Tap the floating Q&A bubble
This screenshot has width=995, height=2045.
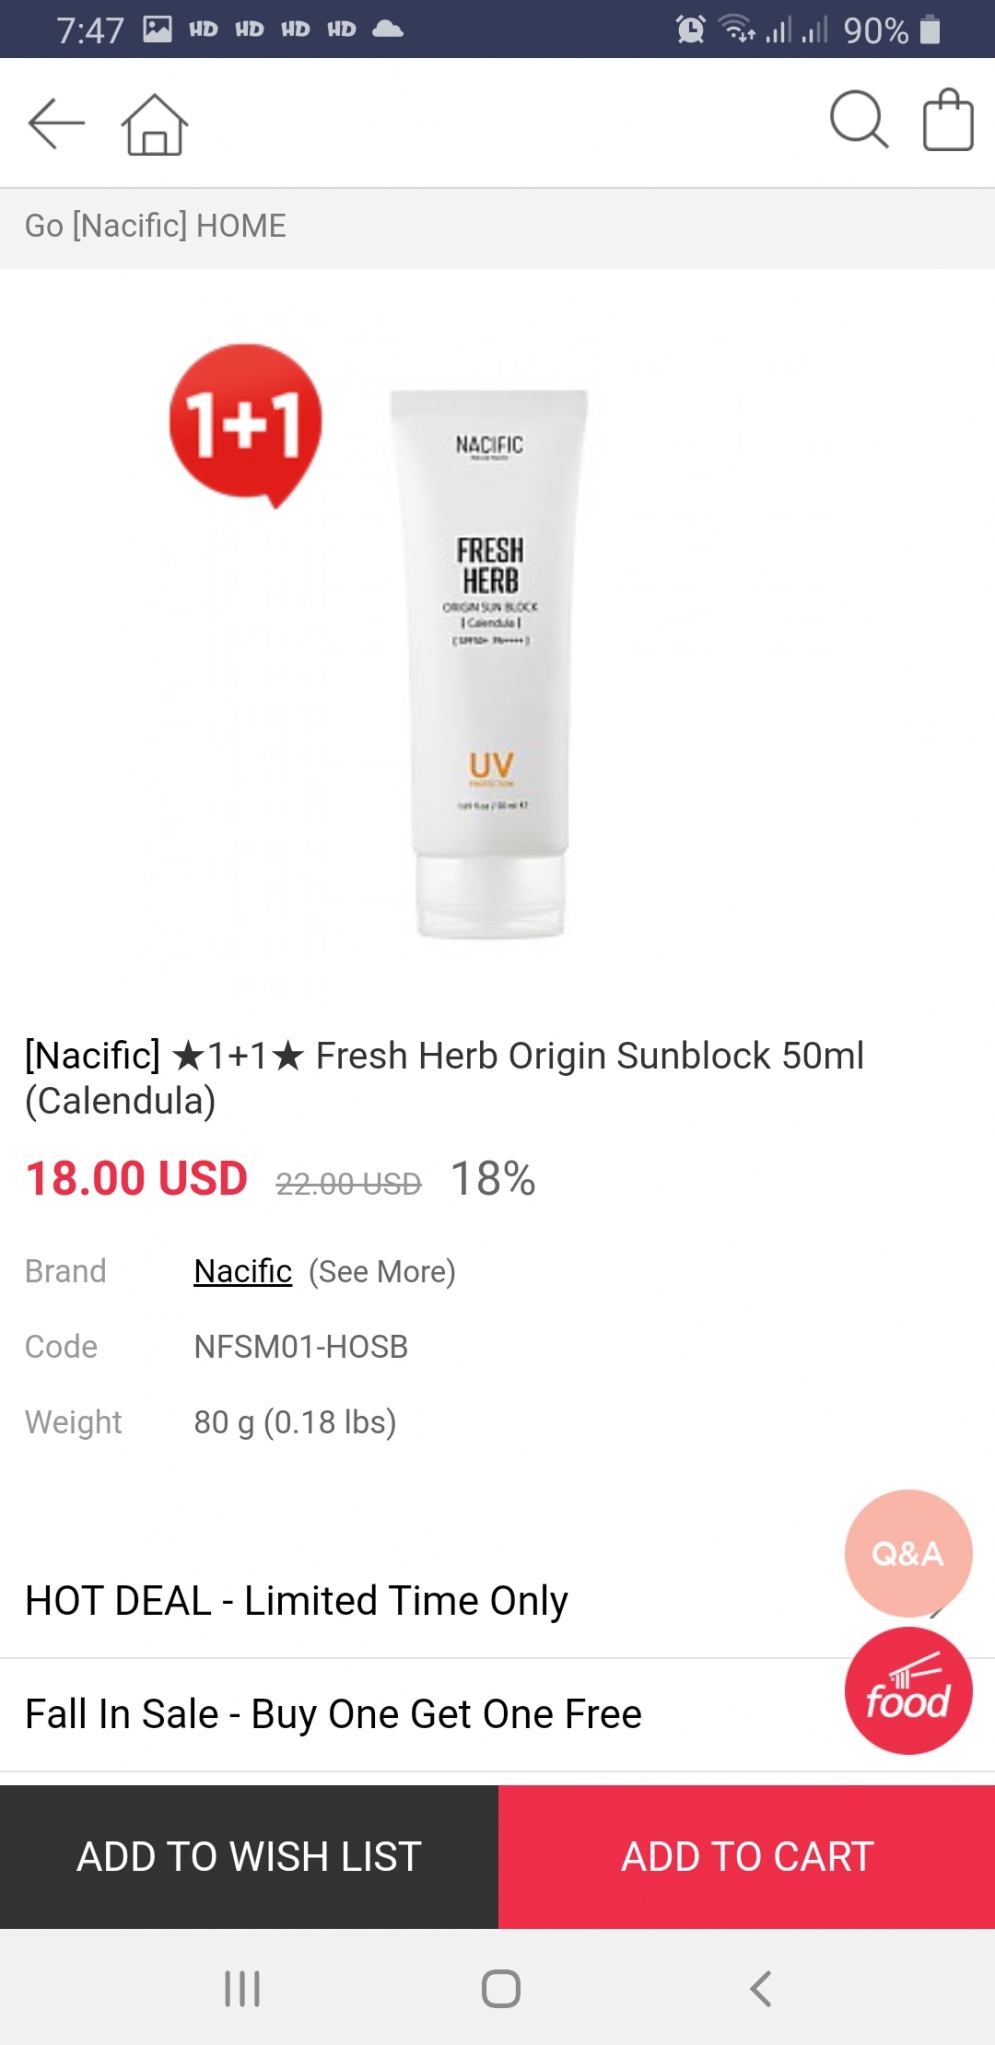pos(908,1553)
